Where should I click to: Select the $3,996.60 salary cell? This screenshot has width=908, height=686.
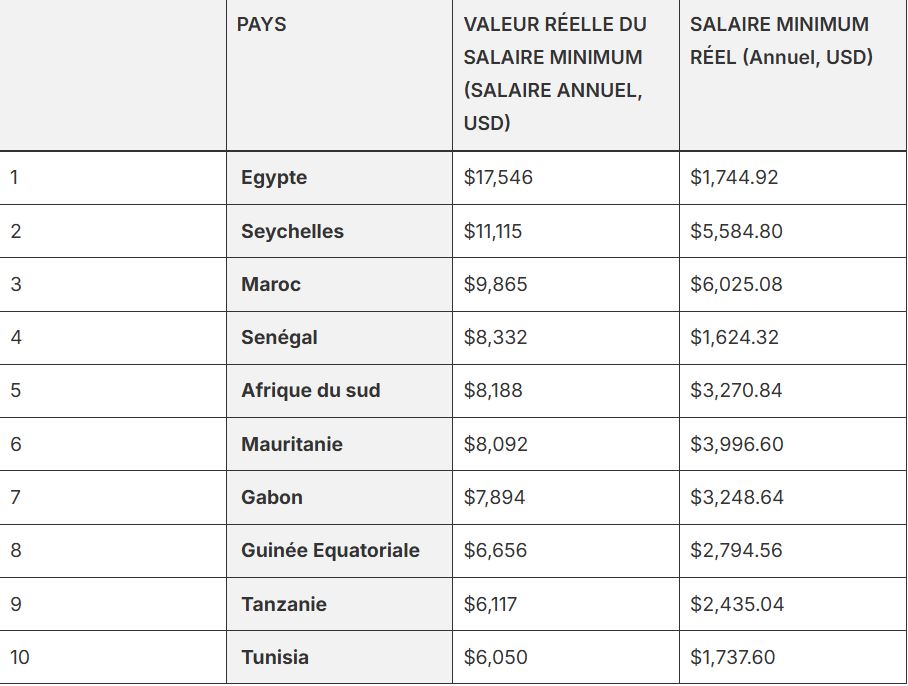click(736, 444)
